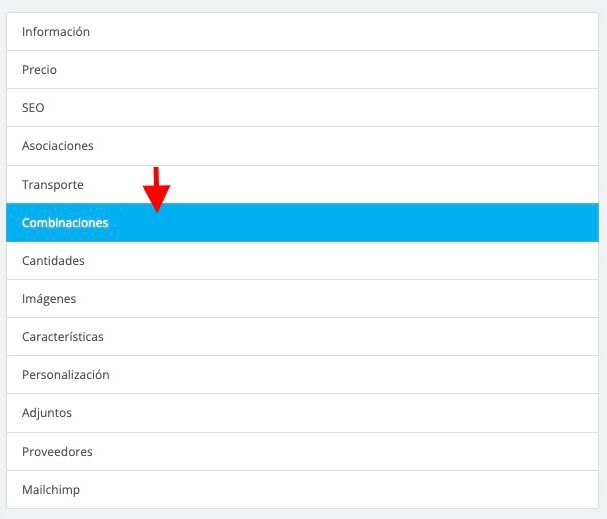Choose the suppliers entry near the bottom
This screenshot has height=519, width=607.
tap(302, 452)
